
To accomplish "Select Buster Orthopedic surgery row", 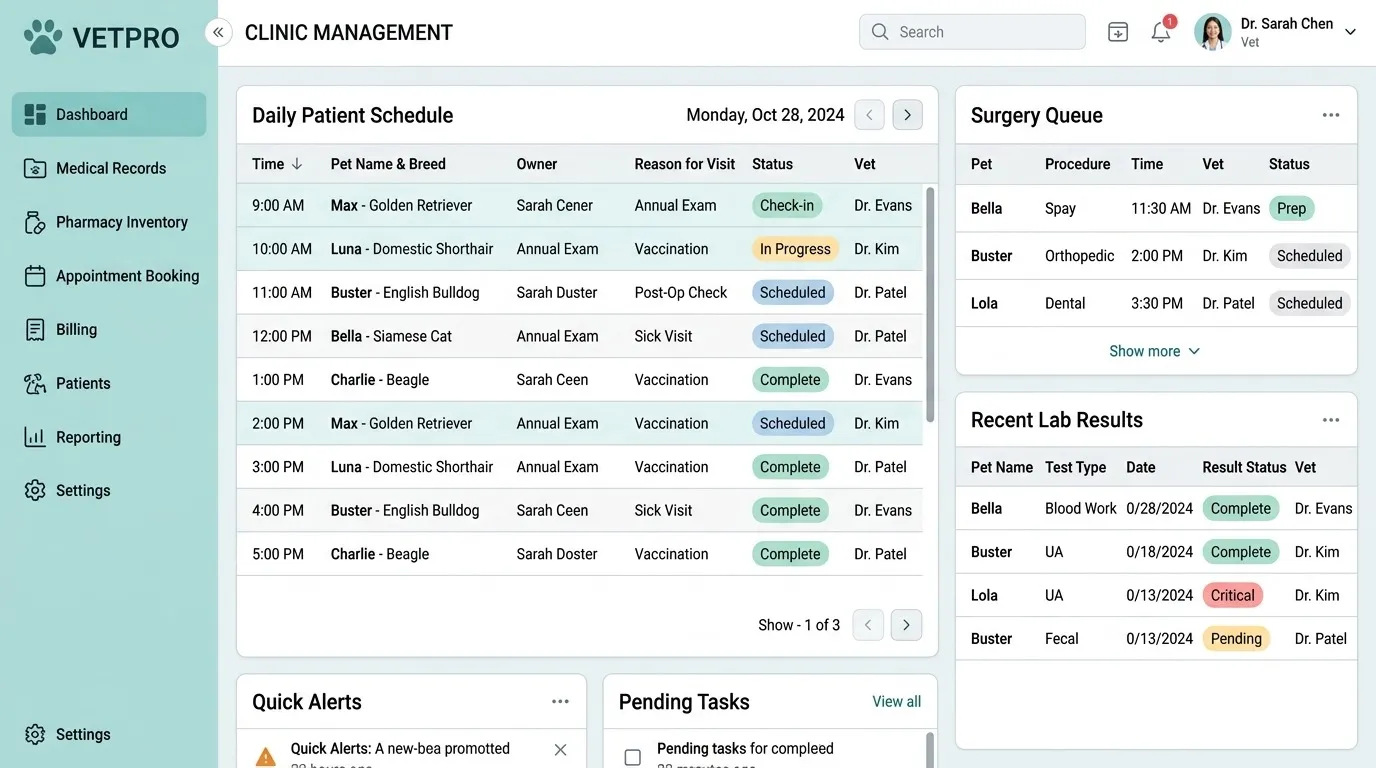I will (x=1156, y=256).
